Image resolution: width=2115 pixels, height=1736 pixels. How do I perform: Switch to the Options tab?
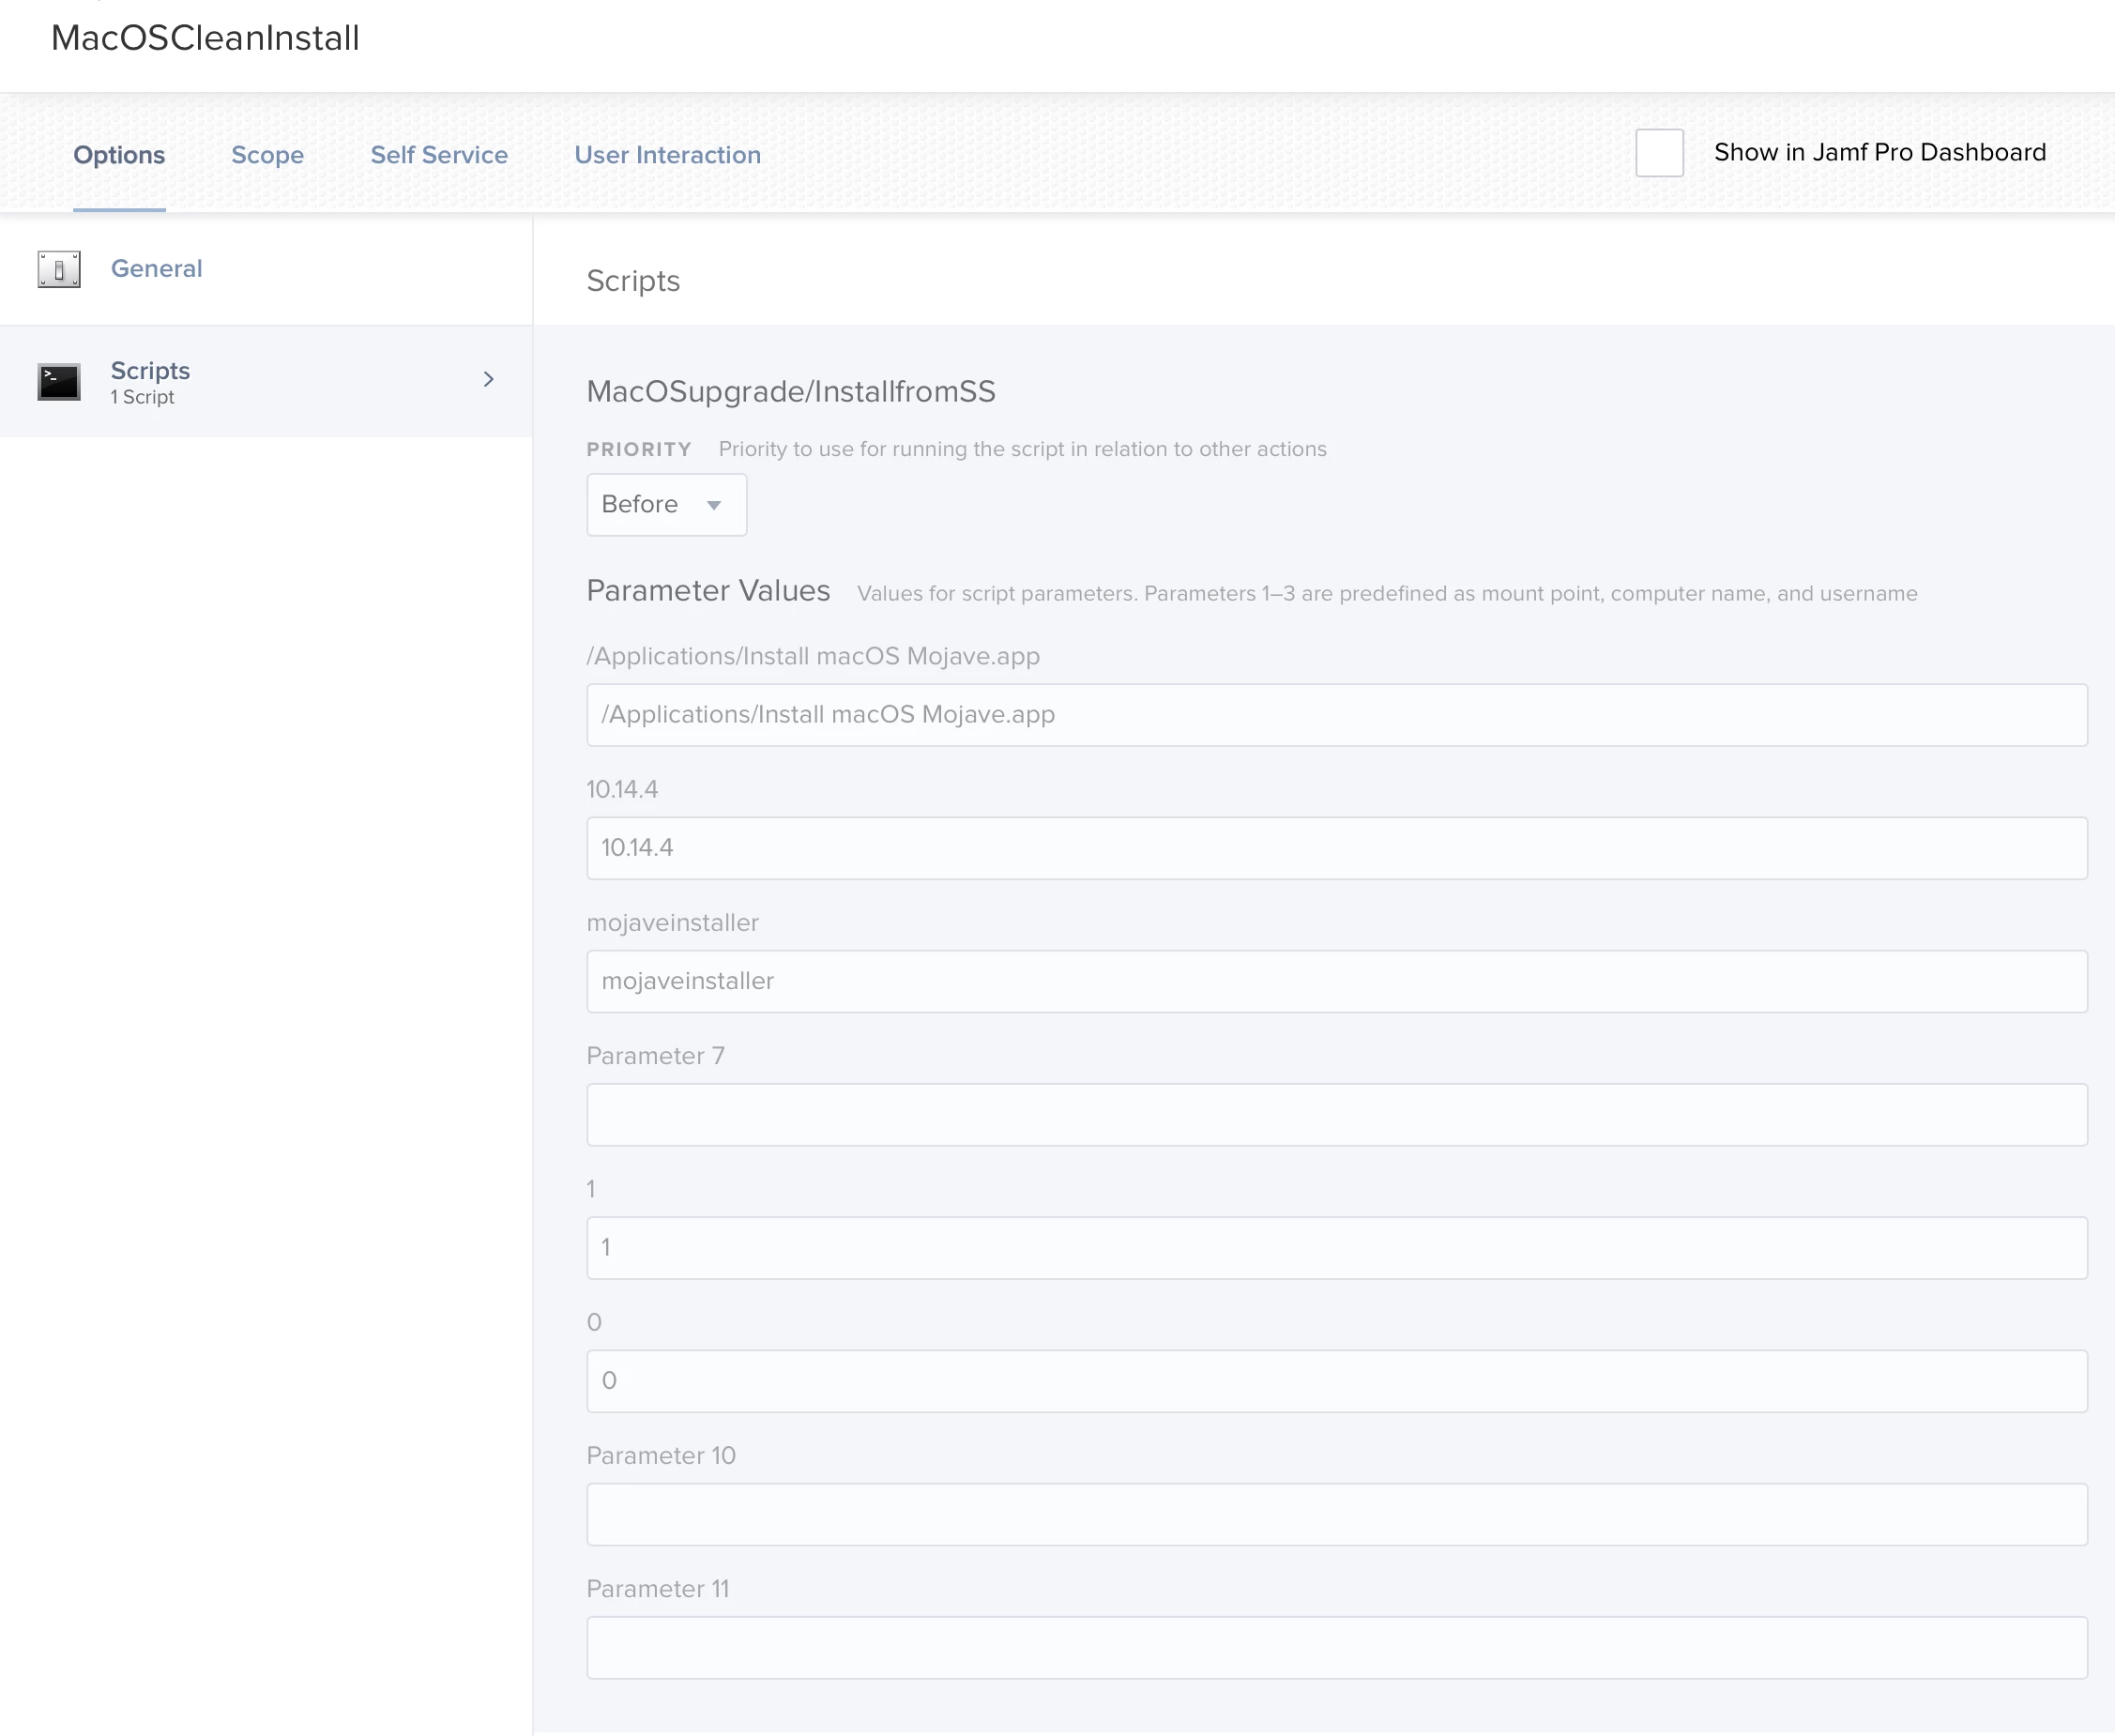119,155
